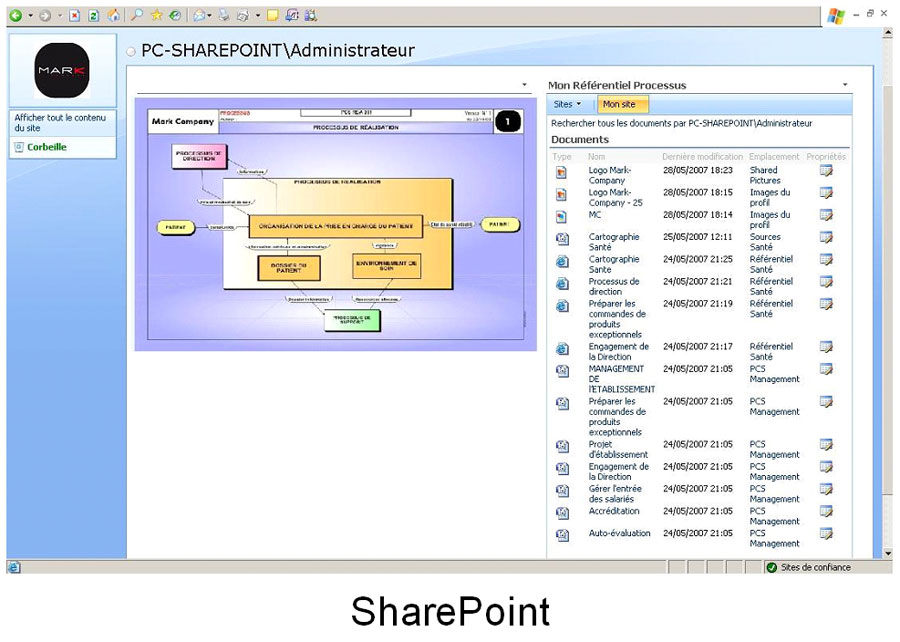Click the 25/05/2007 12:11 date cell
900x642 pixels.
point(698,236)
